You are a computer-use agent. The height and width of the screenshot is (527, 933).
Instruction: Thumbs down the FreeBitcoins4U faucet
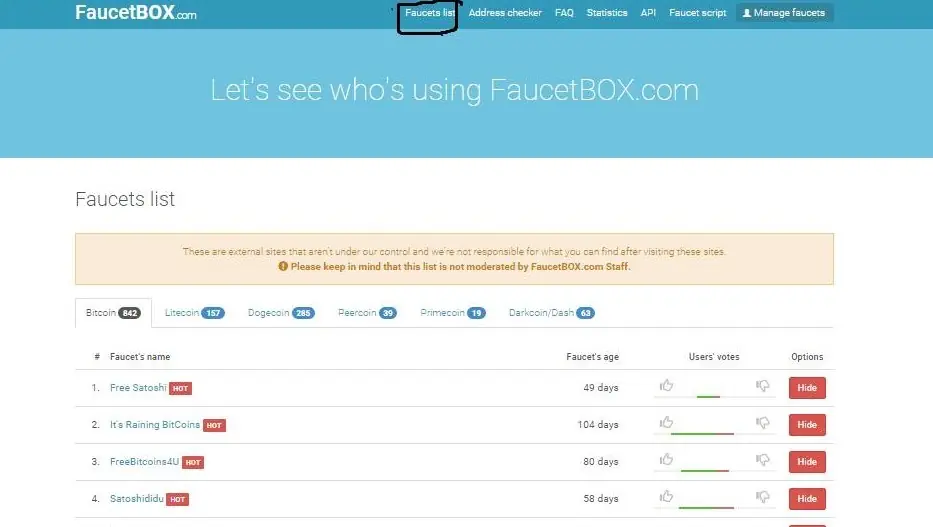tap(762, 460)
